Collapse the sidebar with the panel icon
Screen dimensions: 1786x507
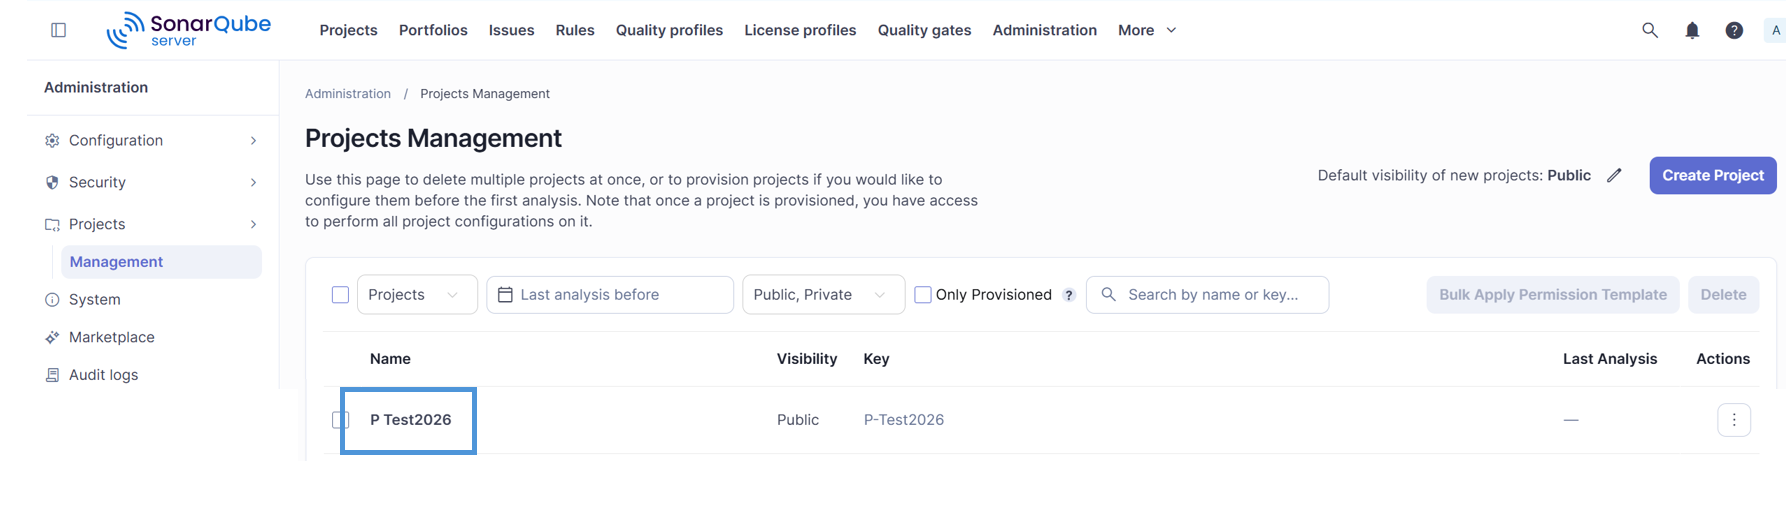(59, 30)
